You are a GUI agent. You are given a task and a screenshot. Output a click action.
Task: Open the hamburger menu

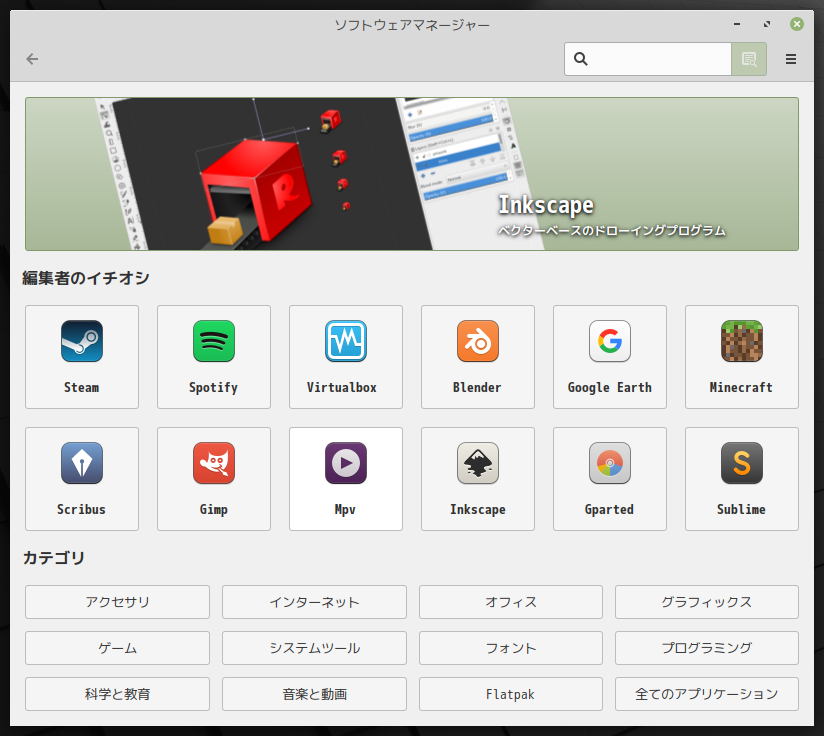(x=790, y=59)
